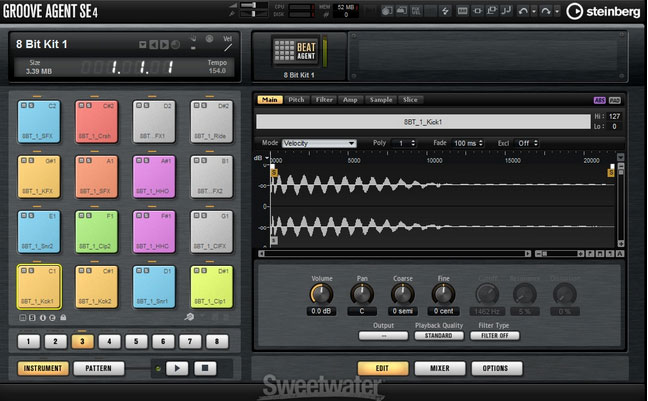Stop playback with the stop button

205,368
